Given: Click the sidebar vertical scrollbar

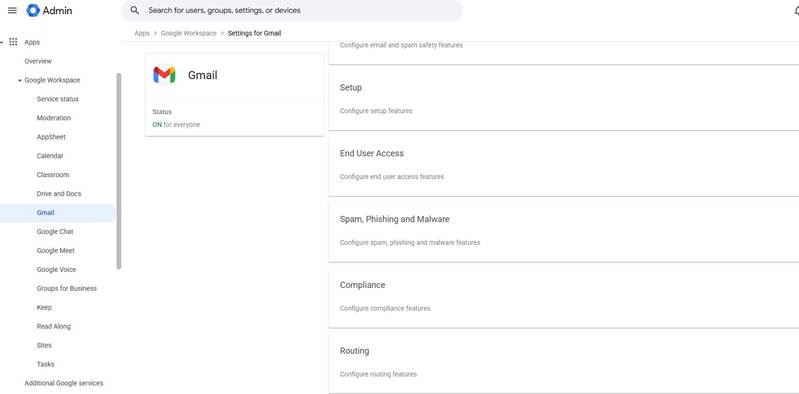Looking at the screenshot, I should coord(119,171).
